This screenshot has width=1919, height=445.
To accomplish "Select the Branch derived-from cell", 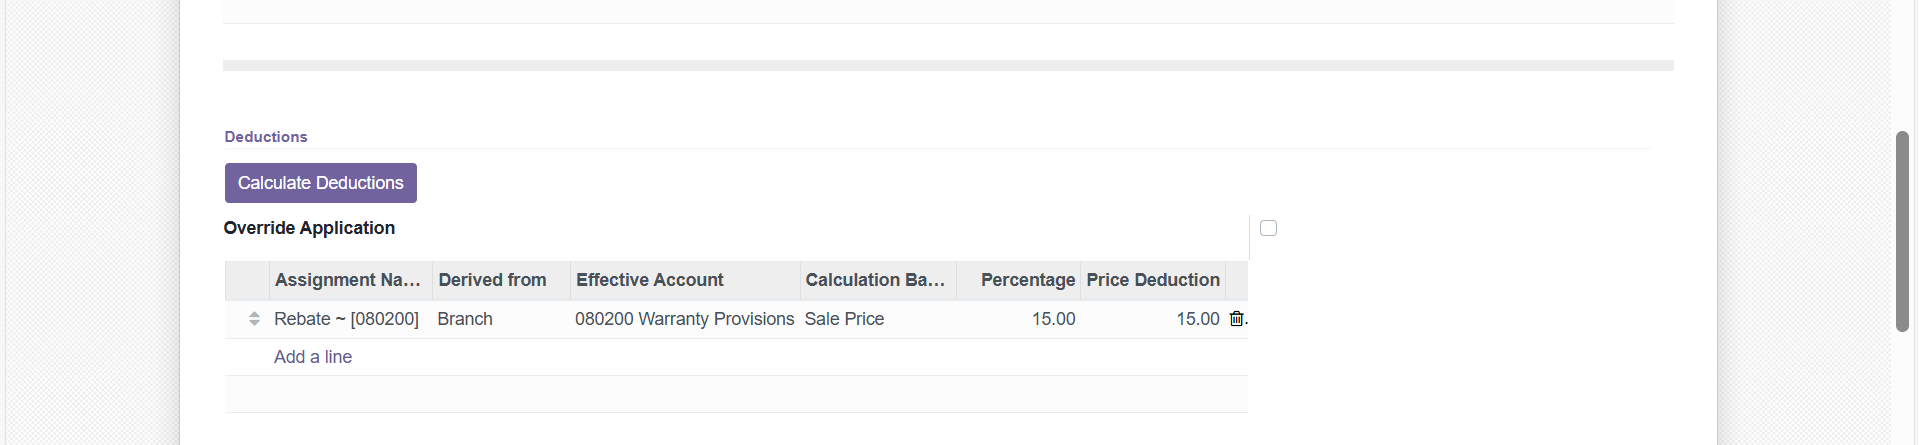I will (x=465, y=319).
